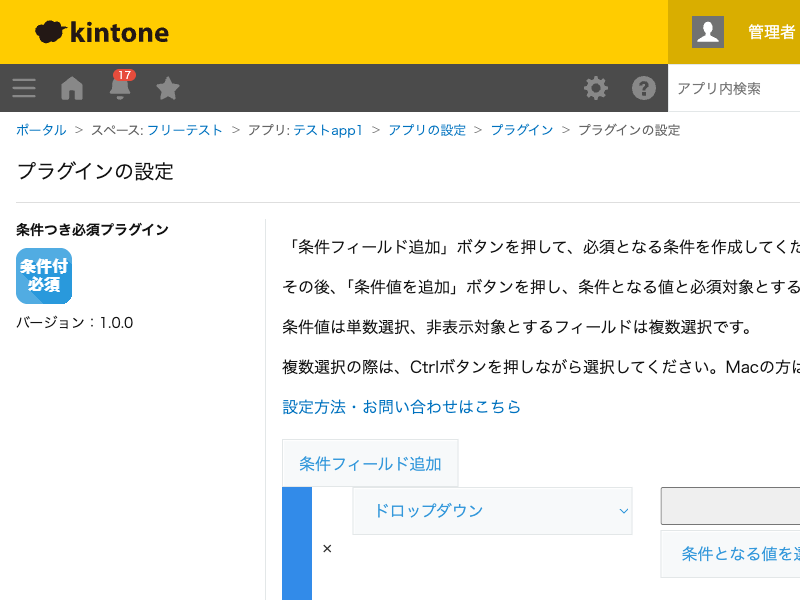Screen dimensions: 800x600
Task: Open notifications bell with 17 badge
Action: (120, 86)
